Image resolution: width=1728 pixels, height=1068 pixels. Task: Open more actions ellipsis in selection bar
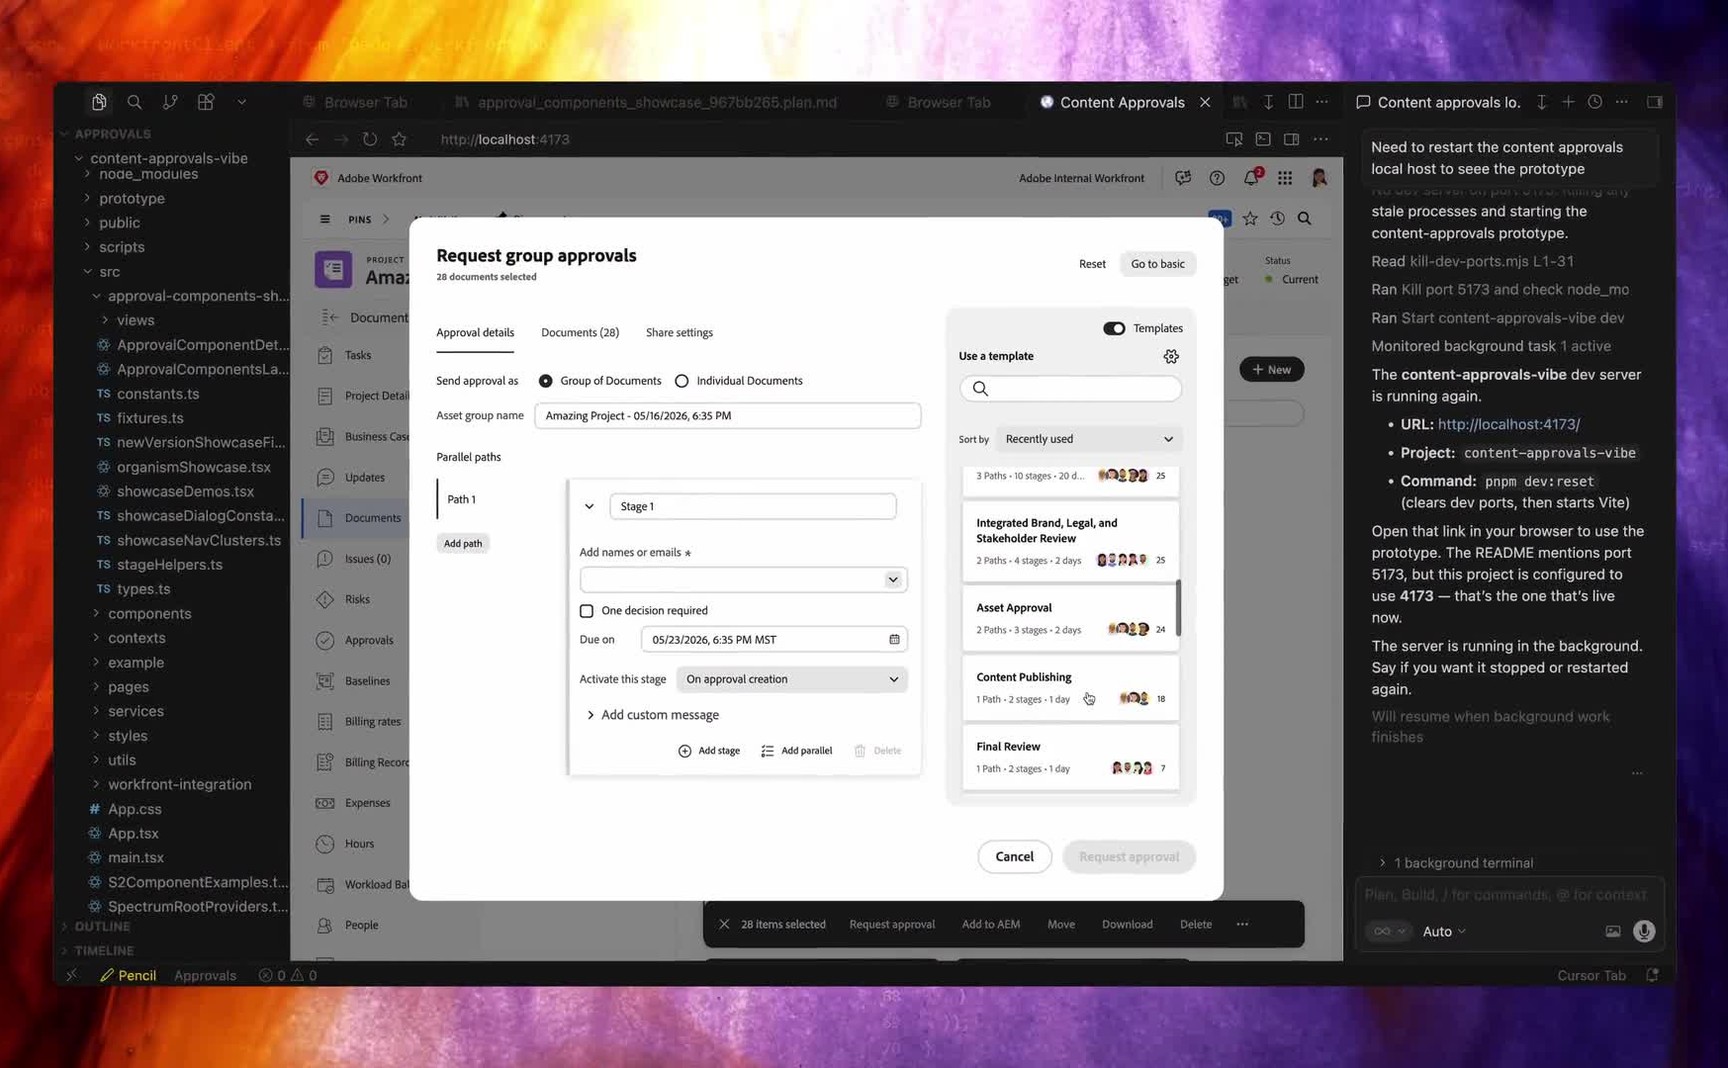pyautogui.click(x=1242, y=924)
